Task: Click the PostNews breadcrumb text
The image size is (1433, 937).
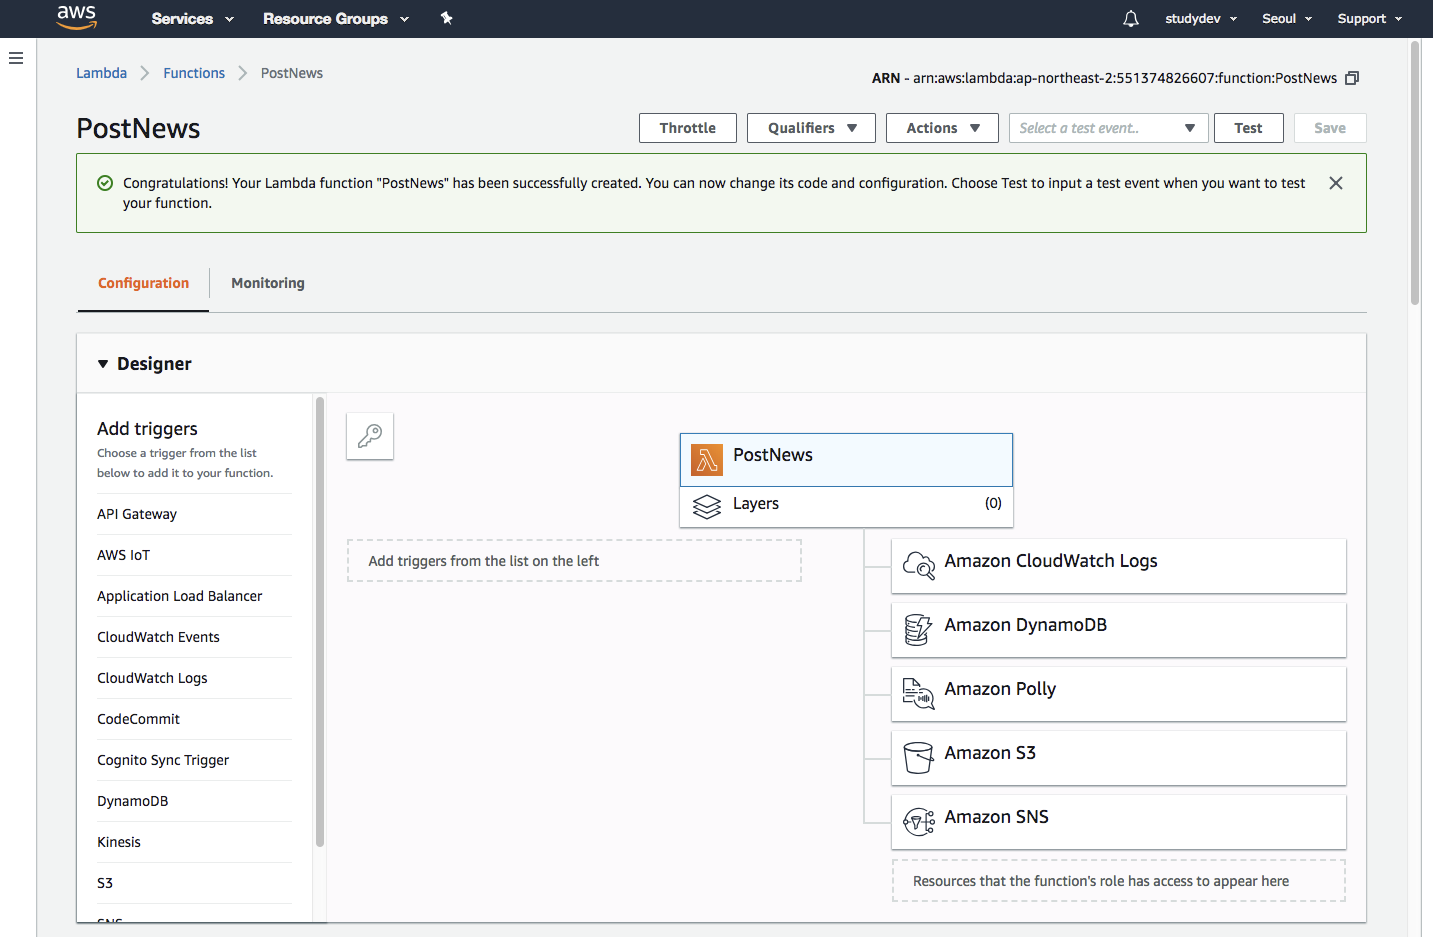Action: click(x=292, y=73)
